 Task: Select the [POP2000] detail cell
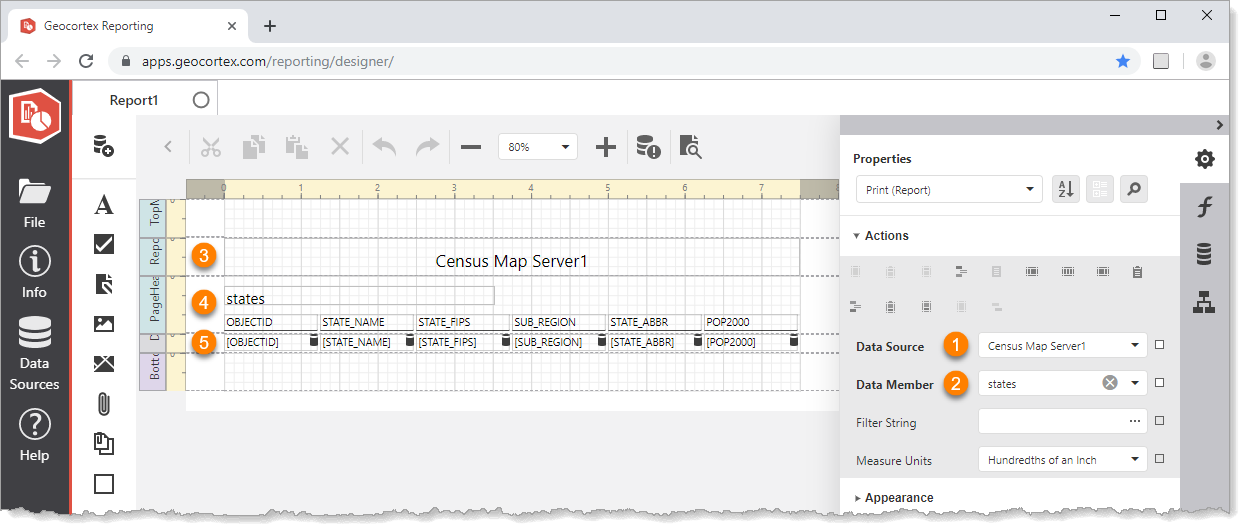pos(751,342)
